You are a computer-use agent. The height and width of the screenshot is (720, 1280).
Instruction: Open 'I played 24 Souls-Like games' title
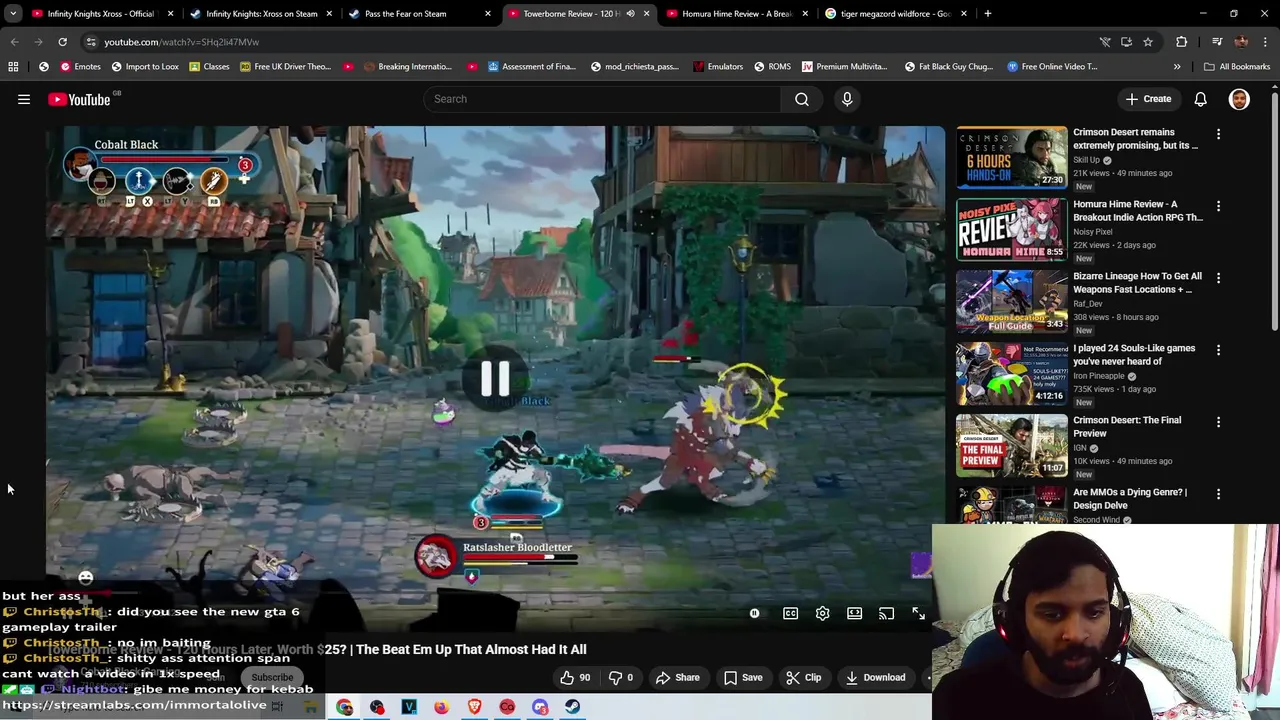click(x=1134, y=355)
